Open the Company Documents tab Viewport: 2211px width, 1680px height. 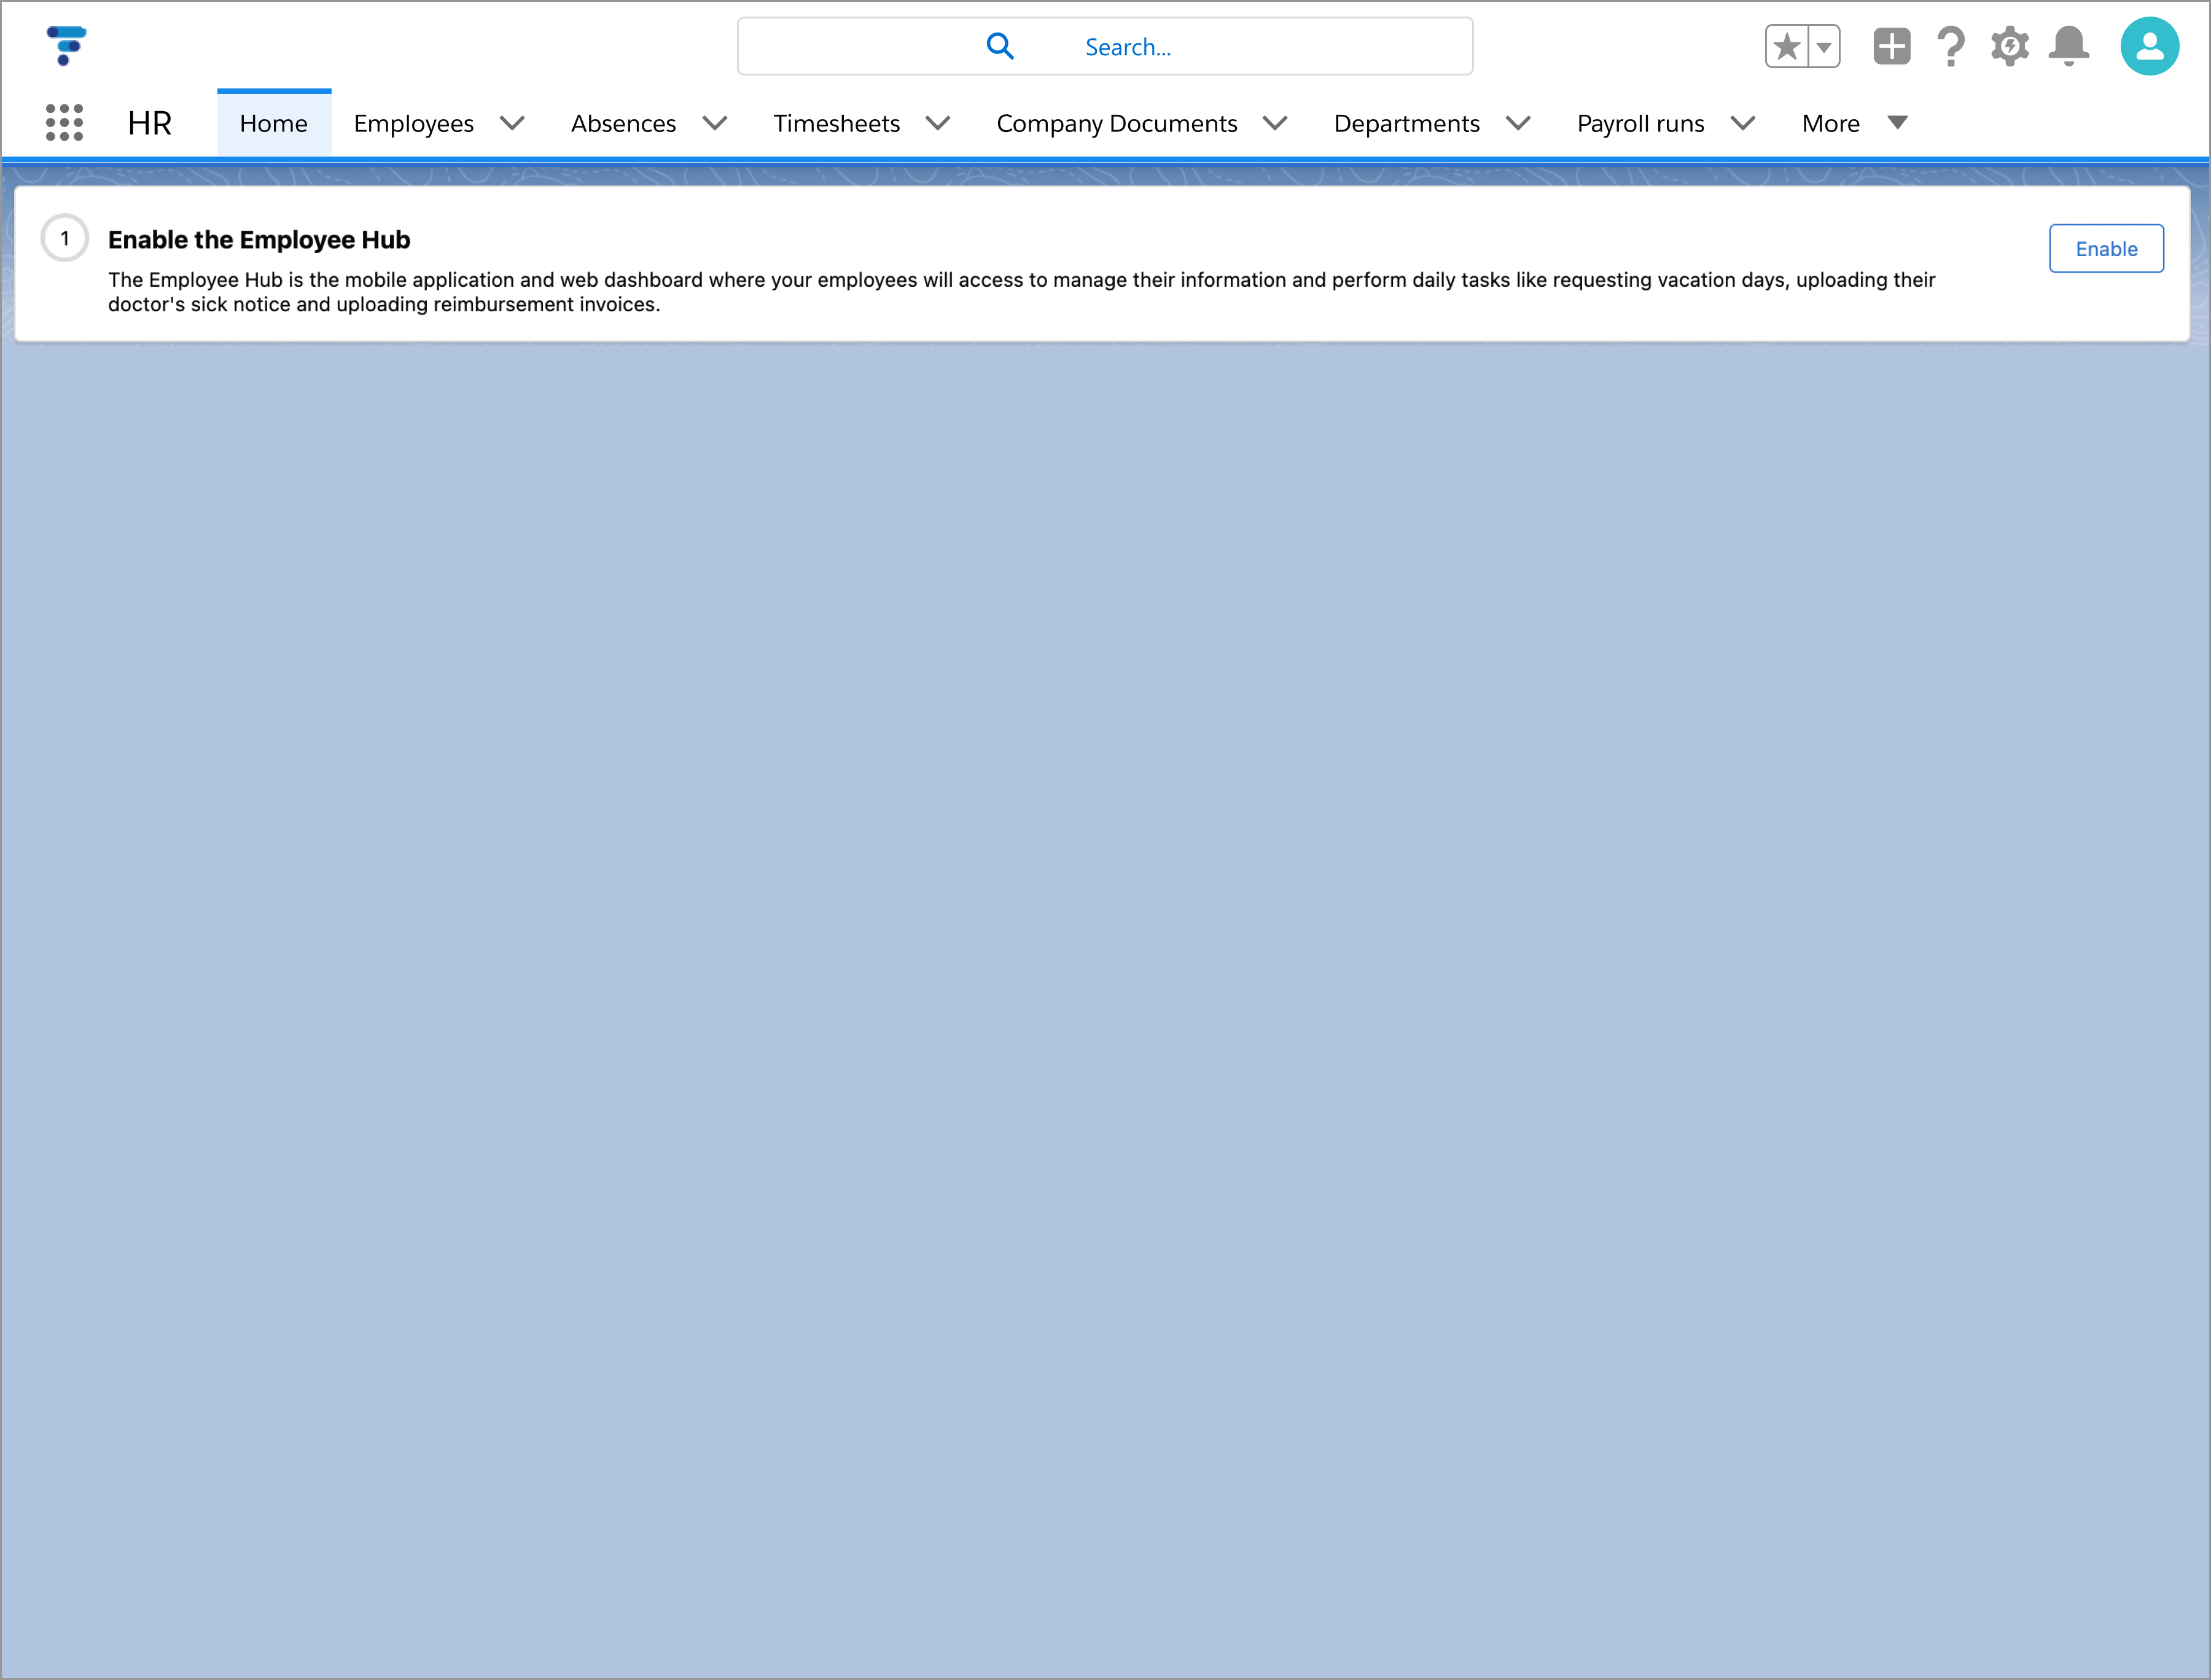coord(1116,123)
